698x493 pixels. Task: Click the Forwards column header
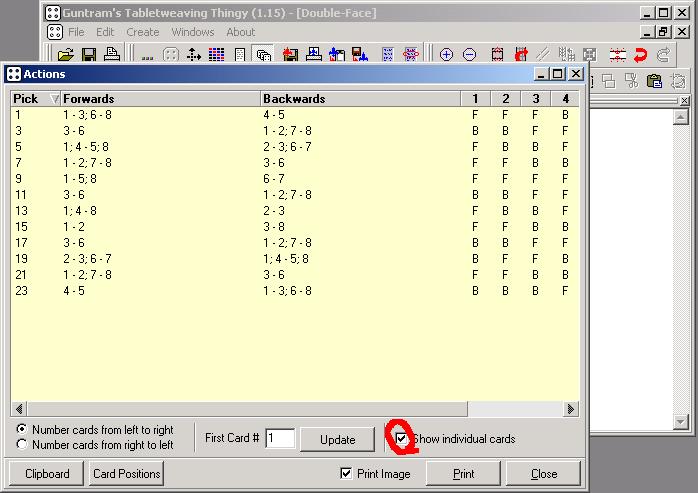161,98
